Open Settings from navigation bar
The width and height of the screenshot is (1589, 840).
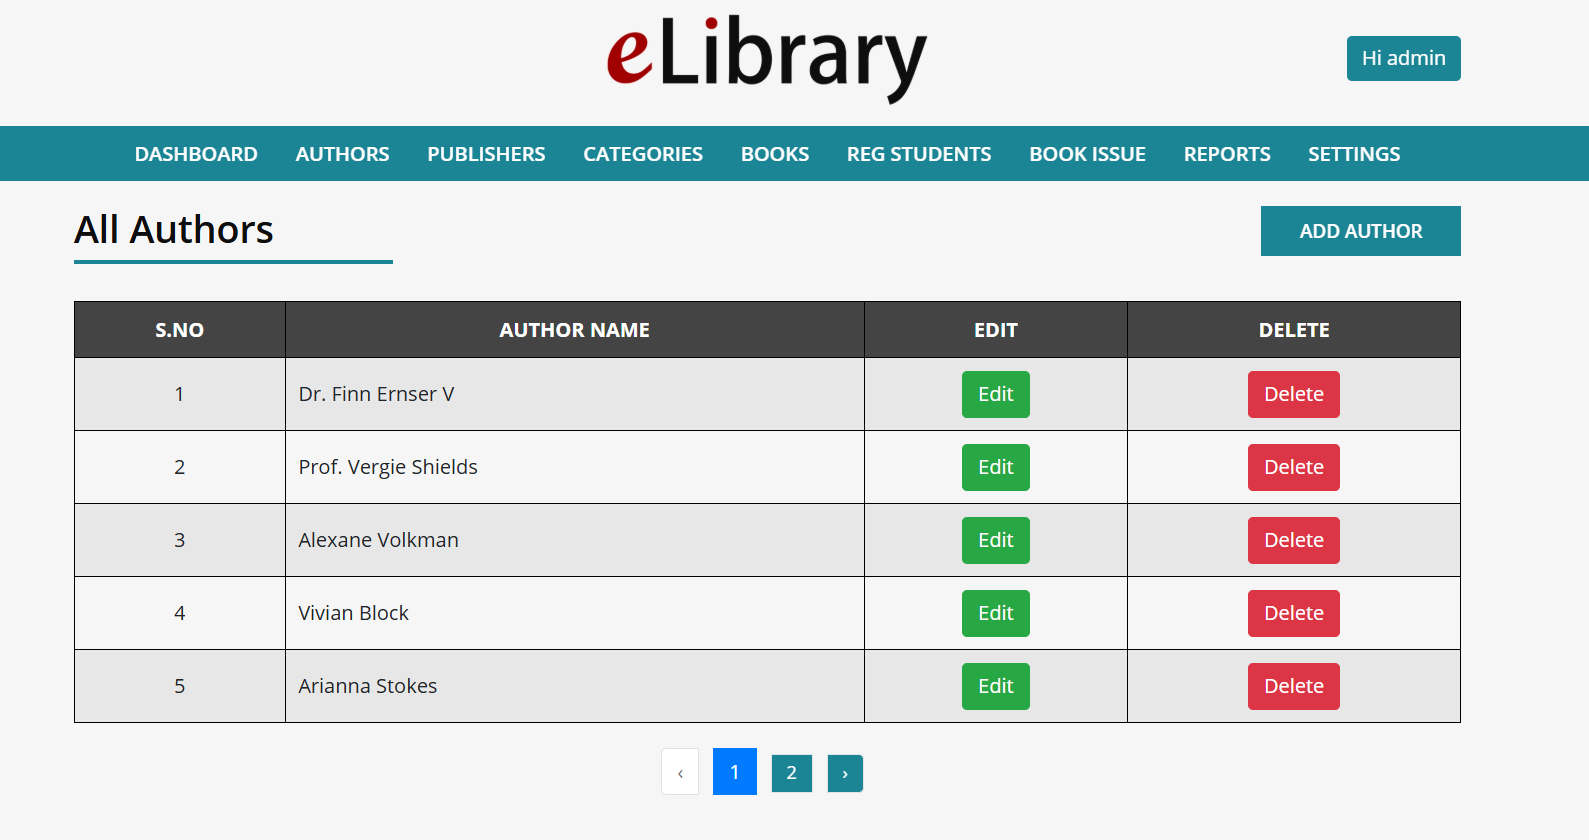1354,154
